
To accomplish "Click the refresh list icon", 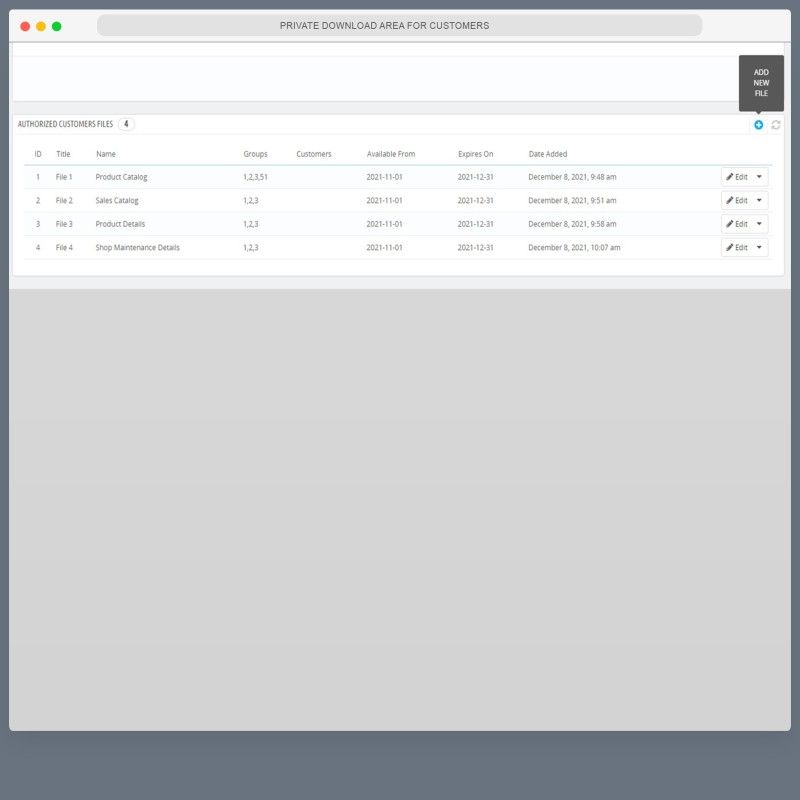I will click(776, 125).
